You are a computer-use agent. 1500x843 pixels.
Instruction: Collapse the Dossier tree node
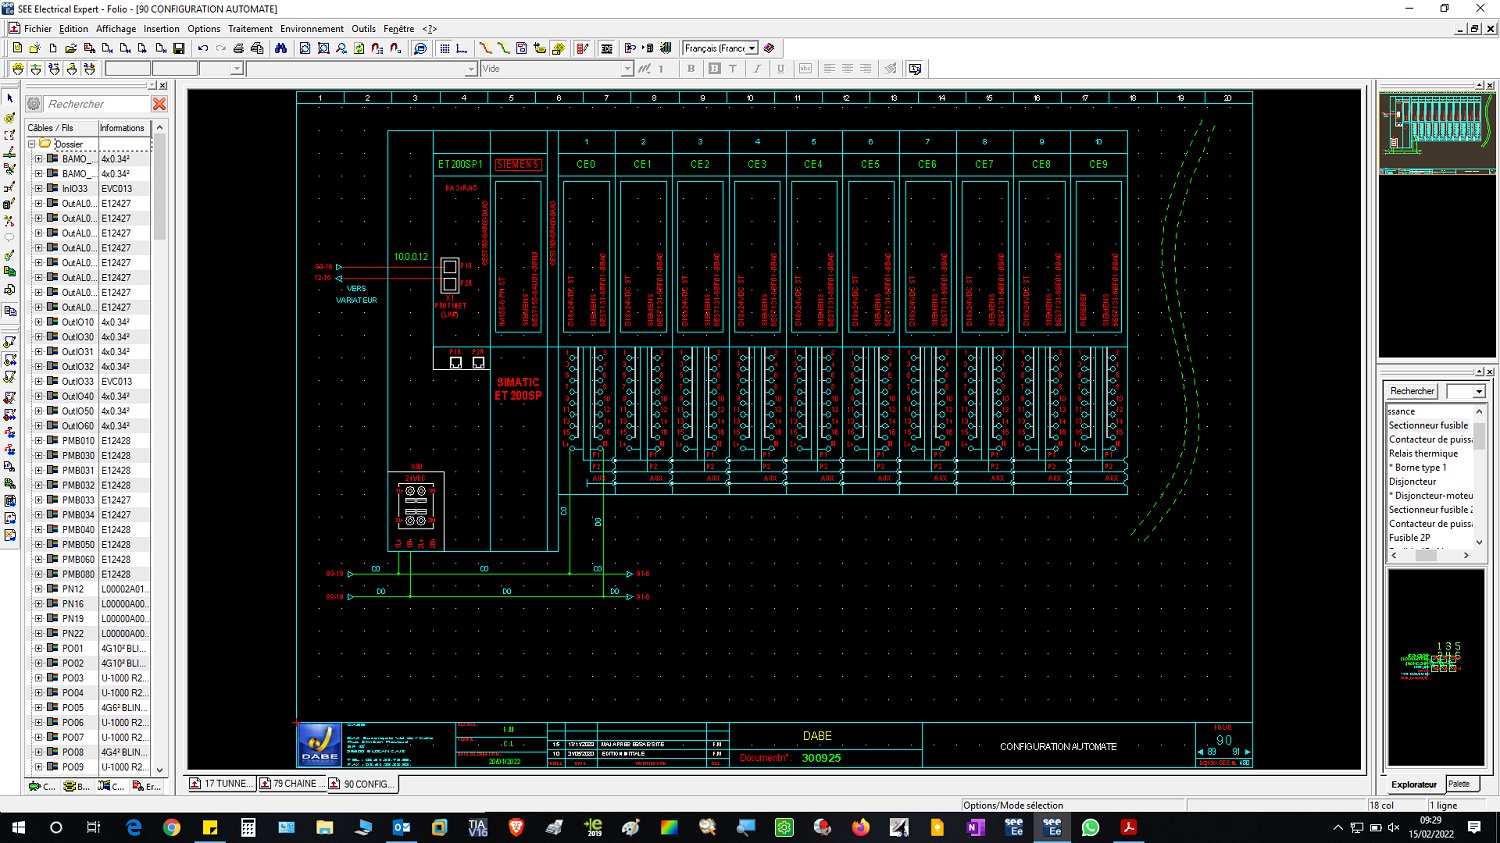32,144
